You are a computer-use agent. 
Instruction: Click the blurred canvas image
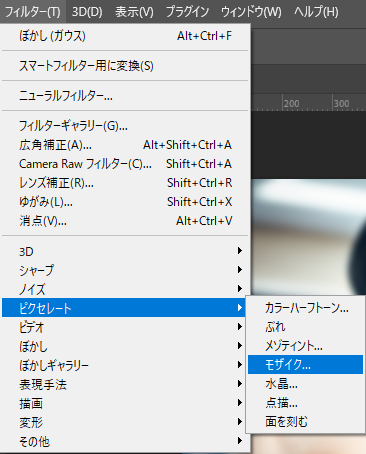pos(308,237)
